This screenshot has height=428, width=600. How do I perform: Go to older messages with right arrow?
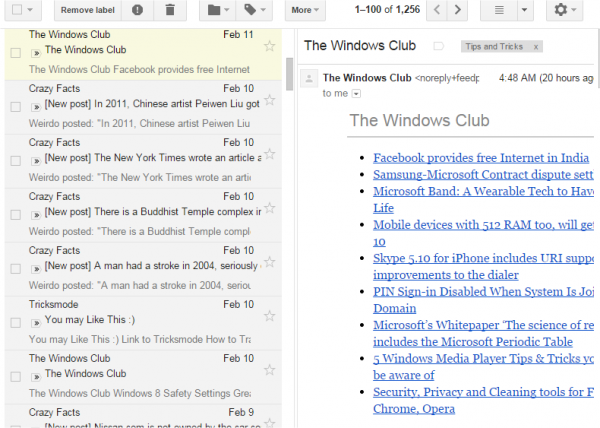[457, 10]
